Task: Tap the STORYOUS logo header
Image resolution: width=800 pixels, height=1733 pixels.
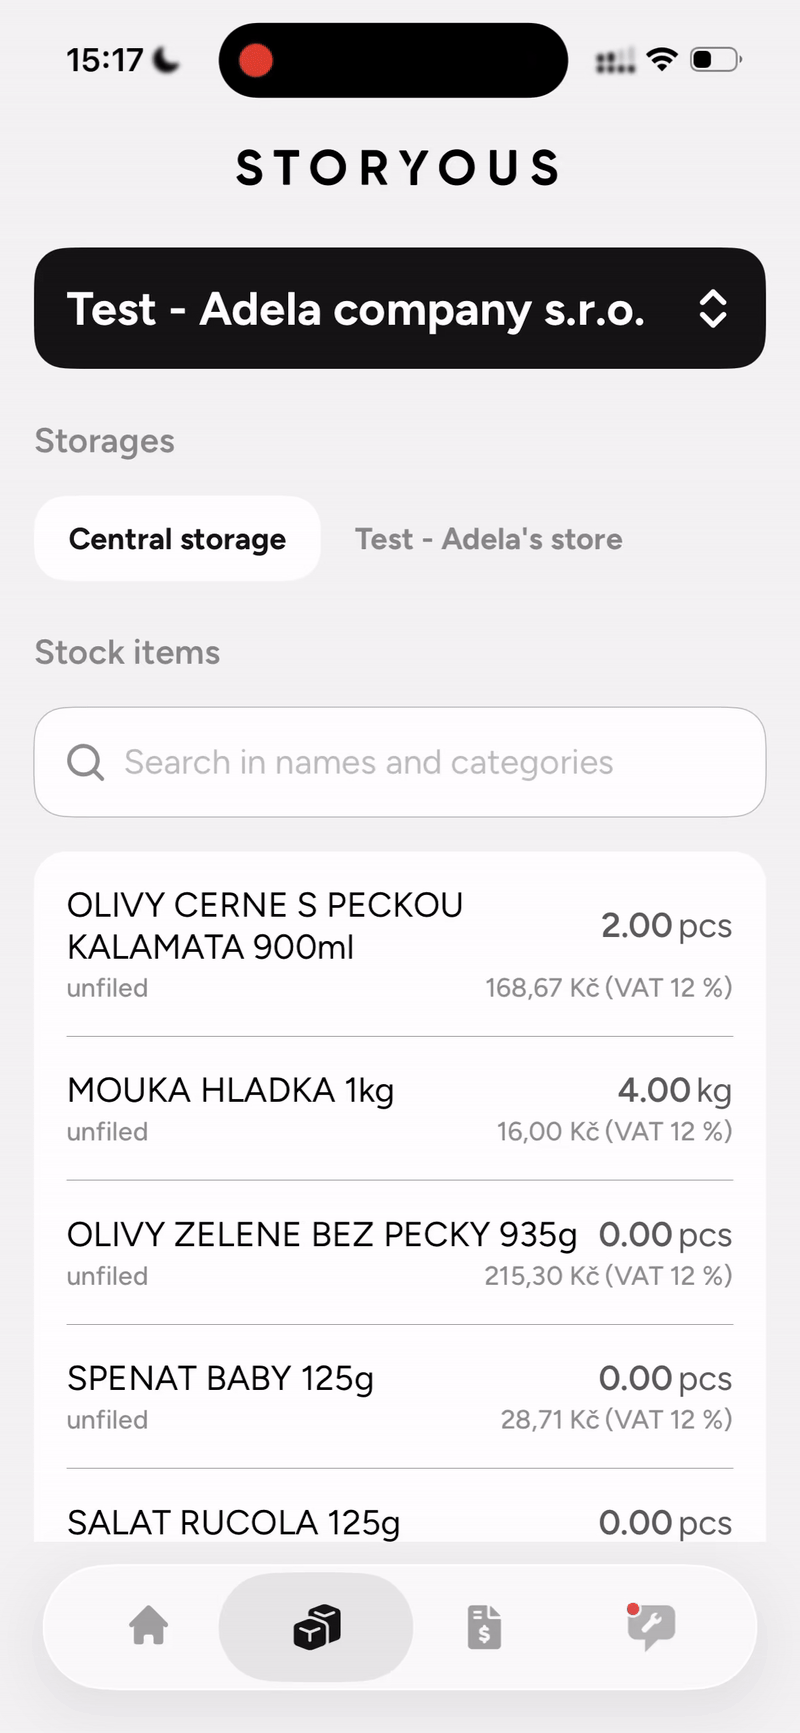Action: pyautogui.click(x=399, y=168)
